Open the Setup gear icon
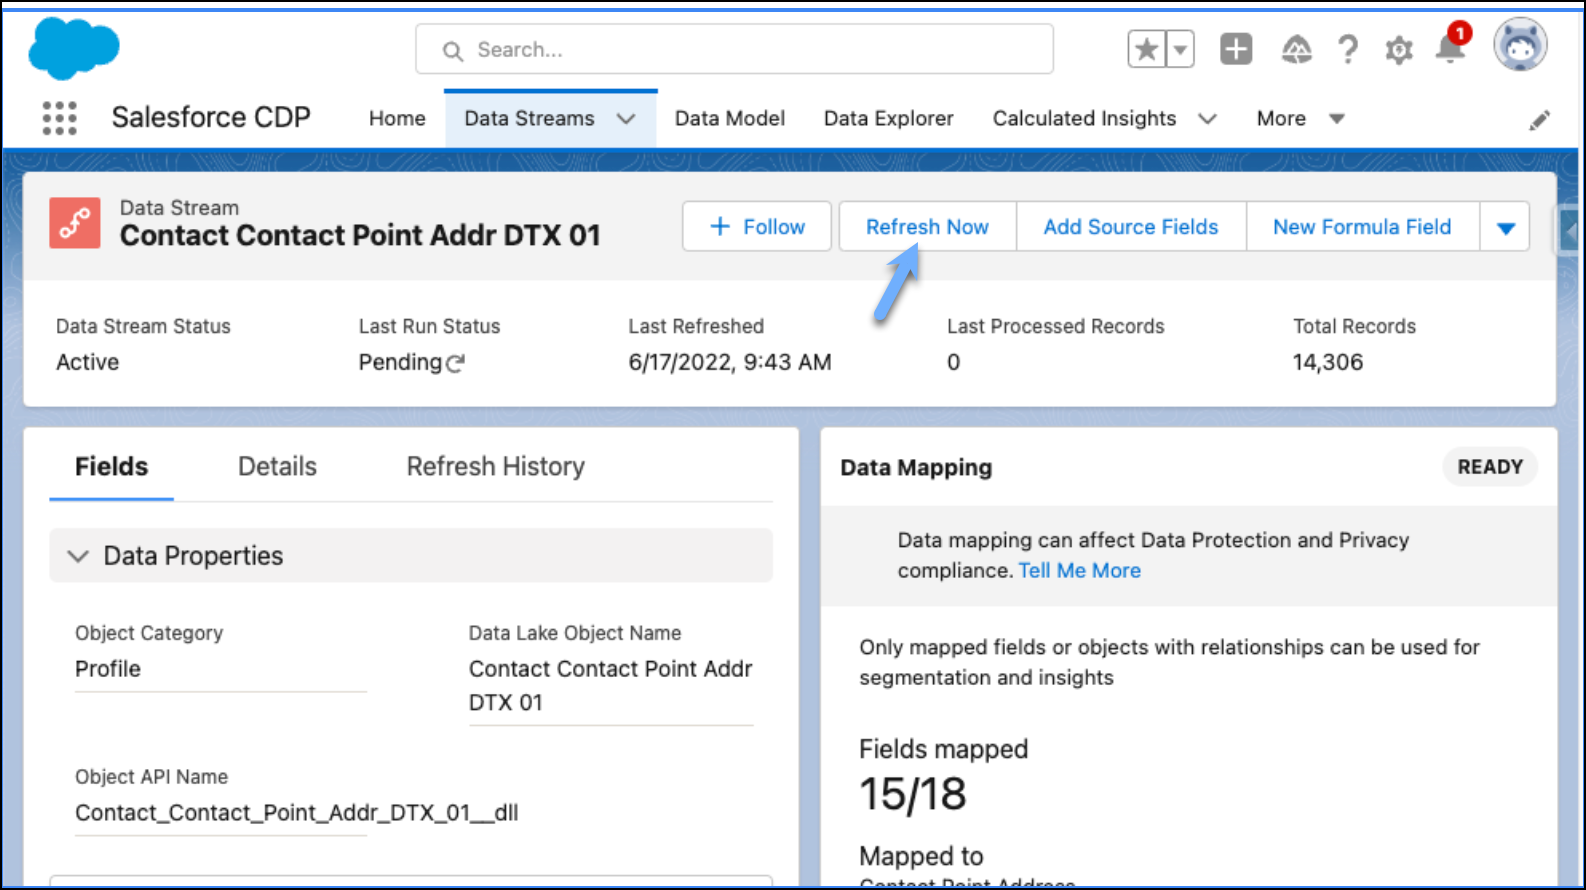 pos(1399,50)
